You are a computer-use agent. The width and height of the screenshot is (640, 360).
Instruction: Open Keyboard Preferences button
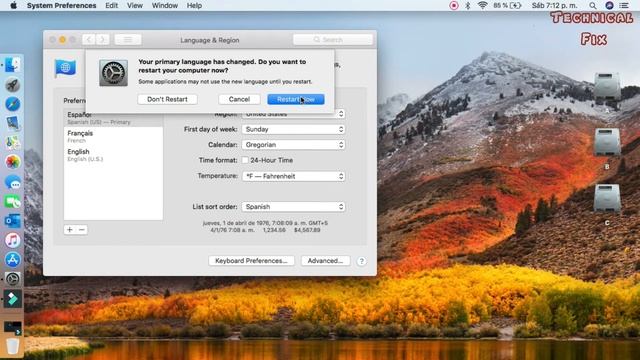click(x=251, y=261)
